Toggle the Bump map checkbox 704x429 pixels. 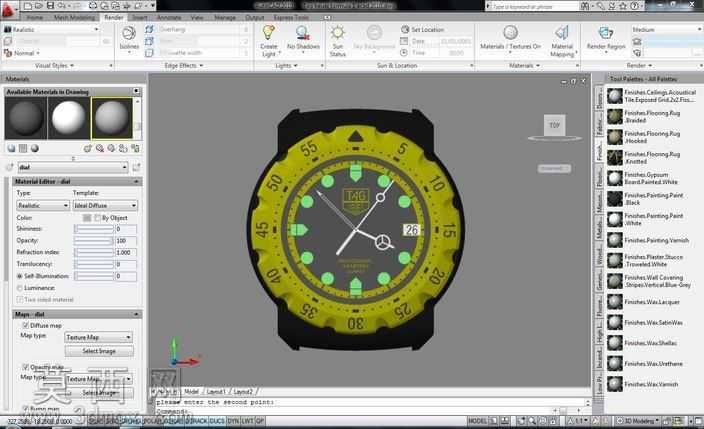tap(26, 409)
